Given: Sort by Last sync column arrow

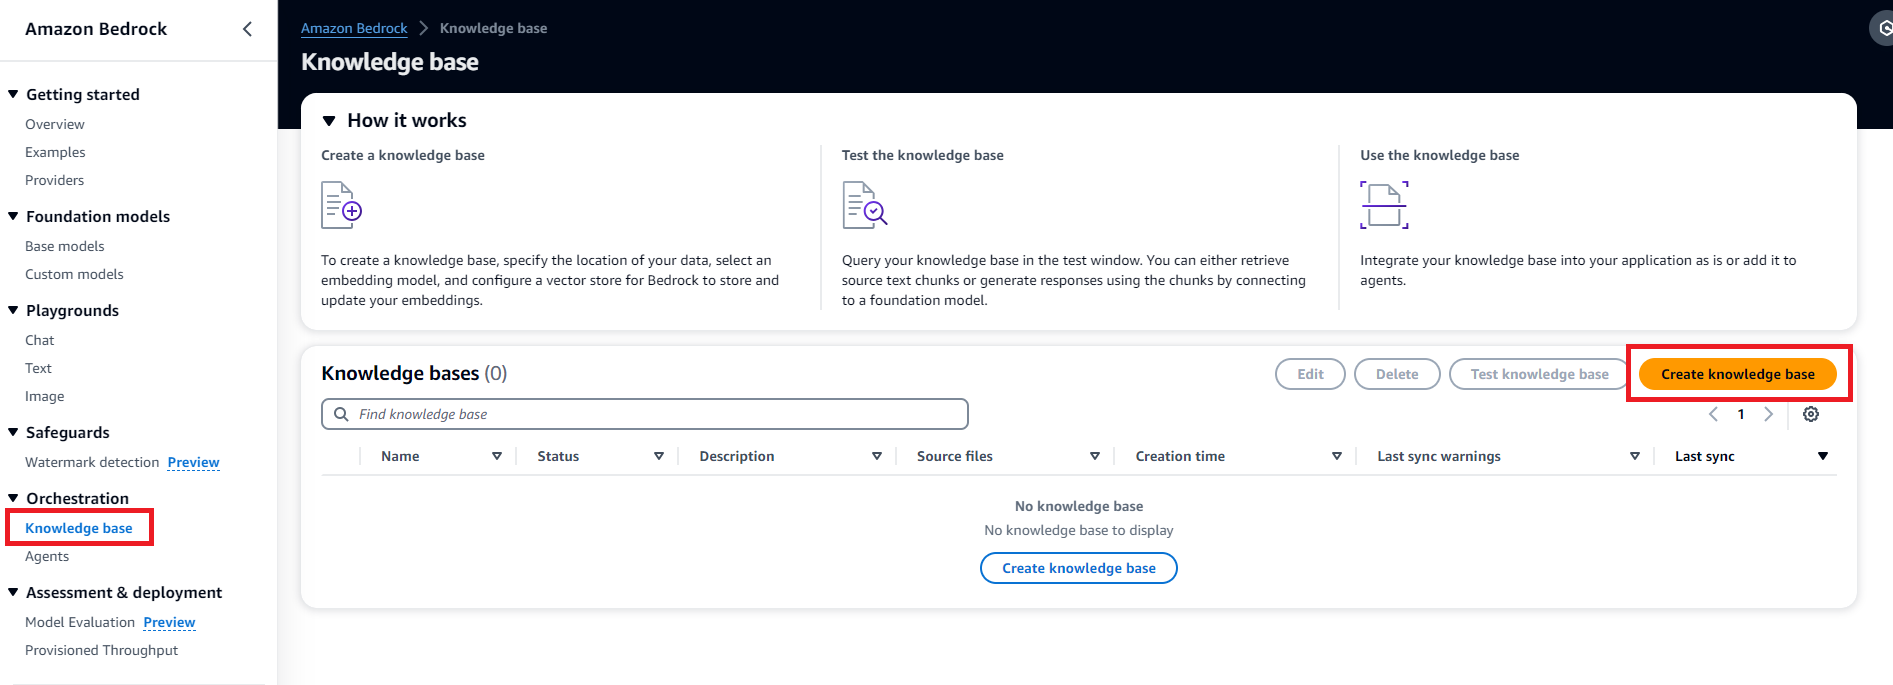Looking at the screenshot, I should click(1823, 456).
